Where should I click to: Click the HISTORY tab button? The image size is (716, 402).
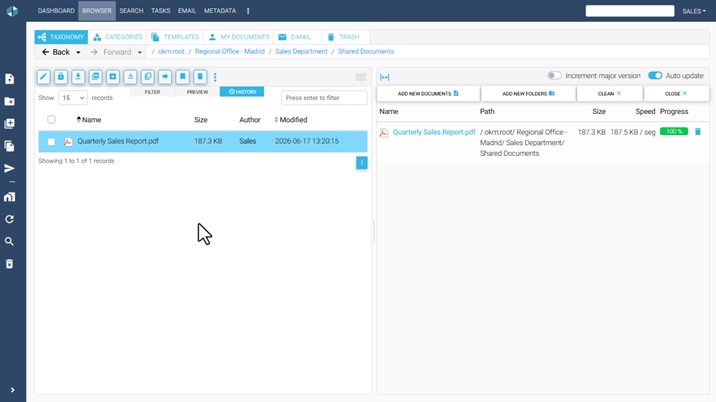point(242,92)
